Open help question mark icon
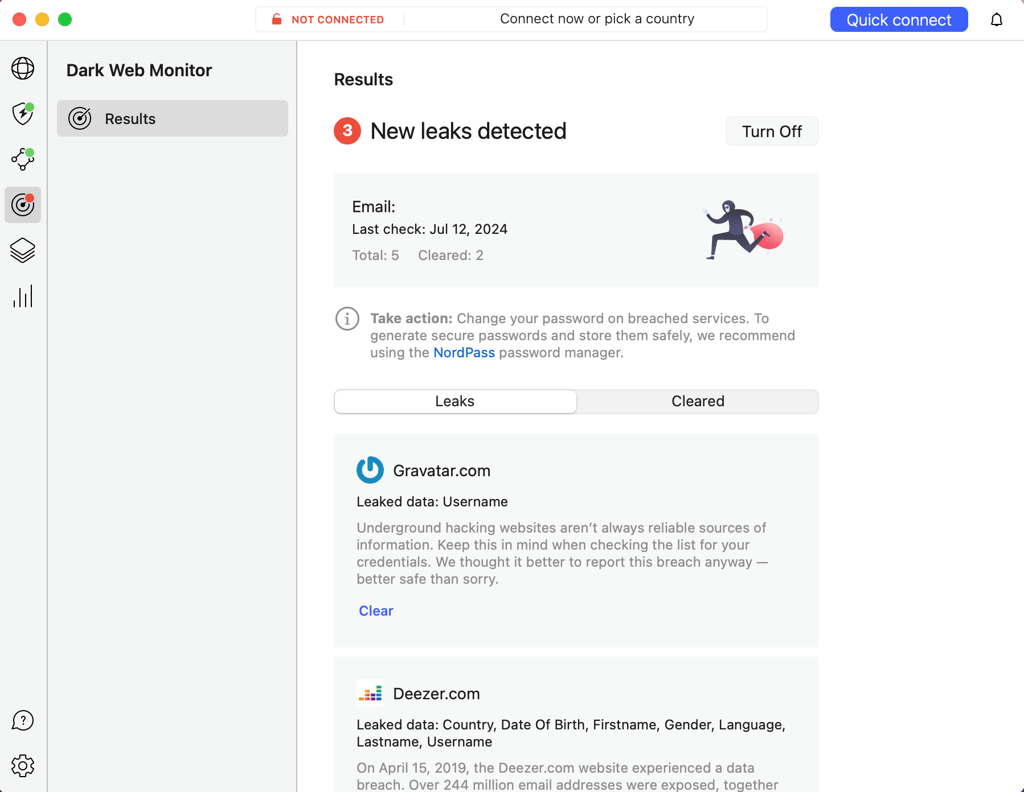 point(23,720)
